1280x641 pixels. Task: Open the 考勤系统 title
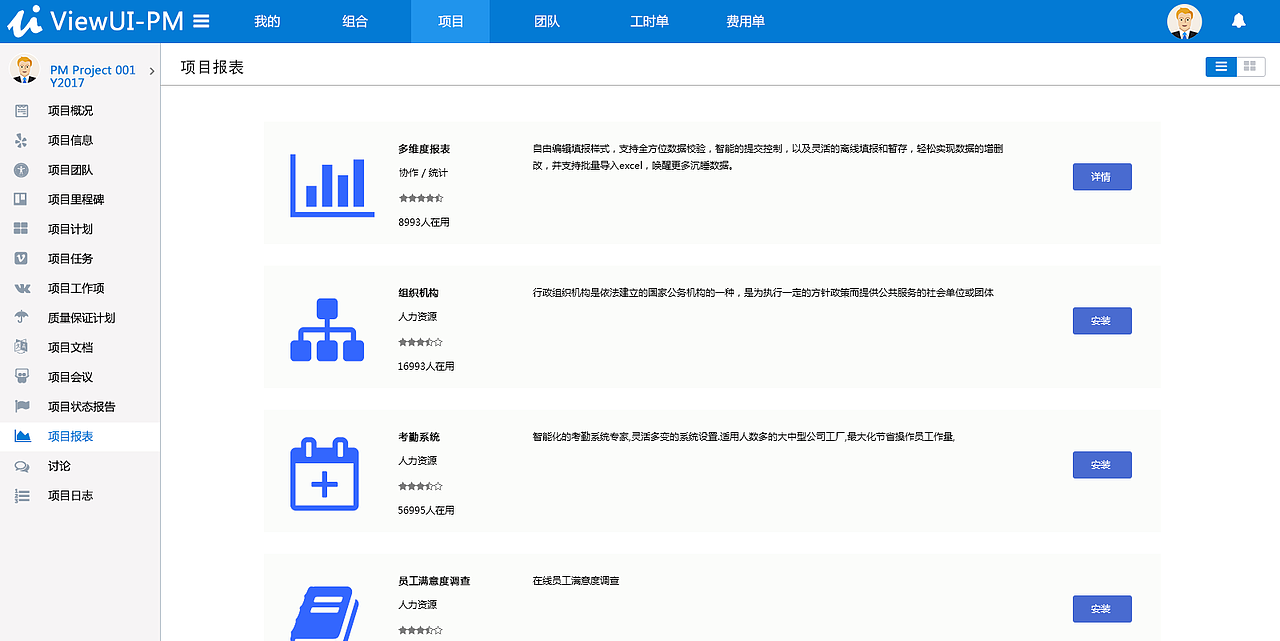click(x=418, y=437)
